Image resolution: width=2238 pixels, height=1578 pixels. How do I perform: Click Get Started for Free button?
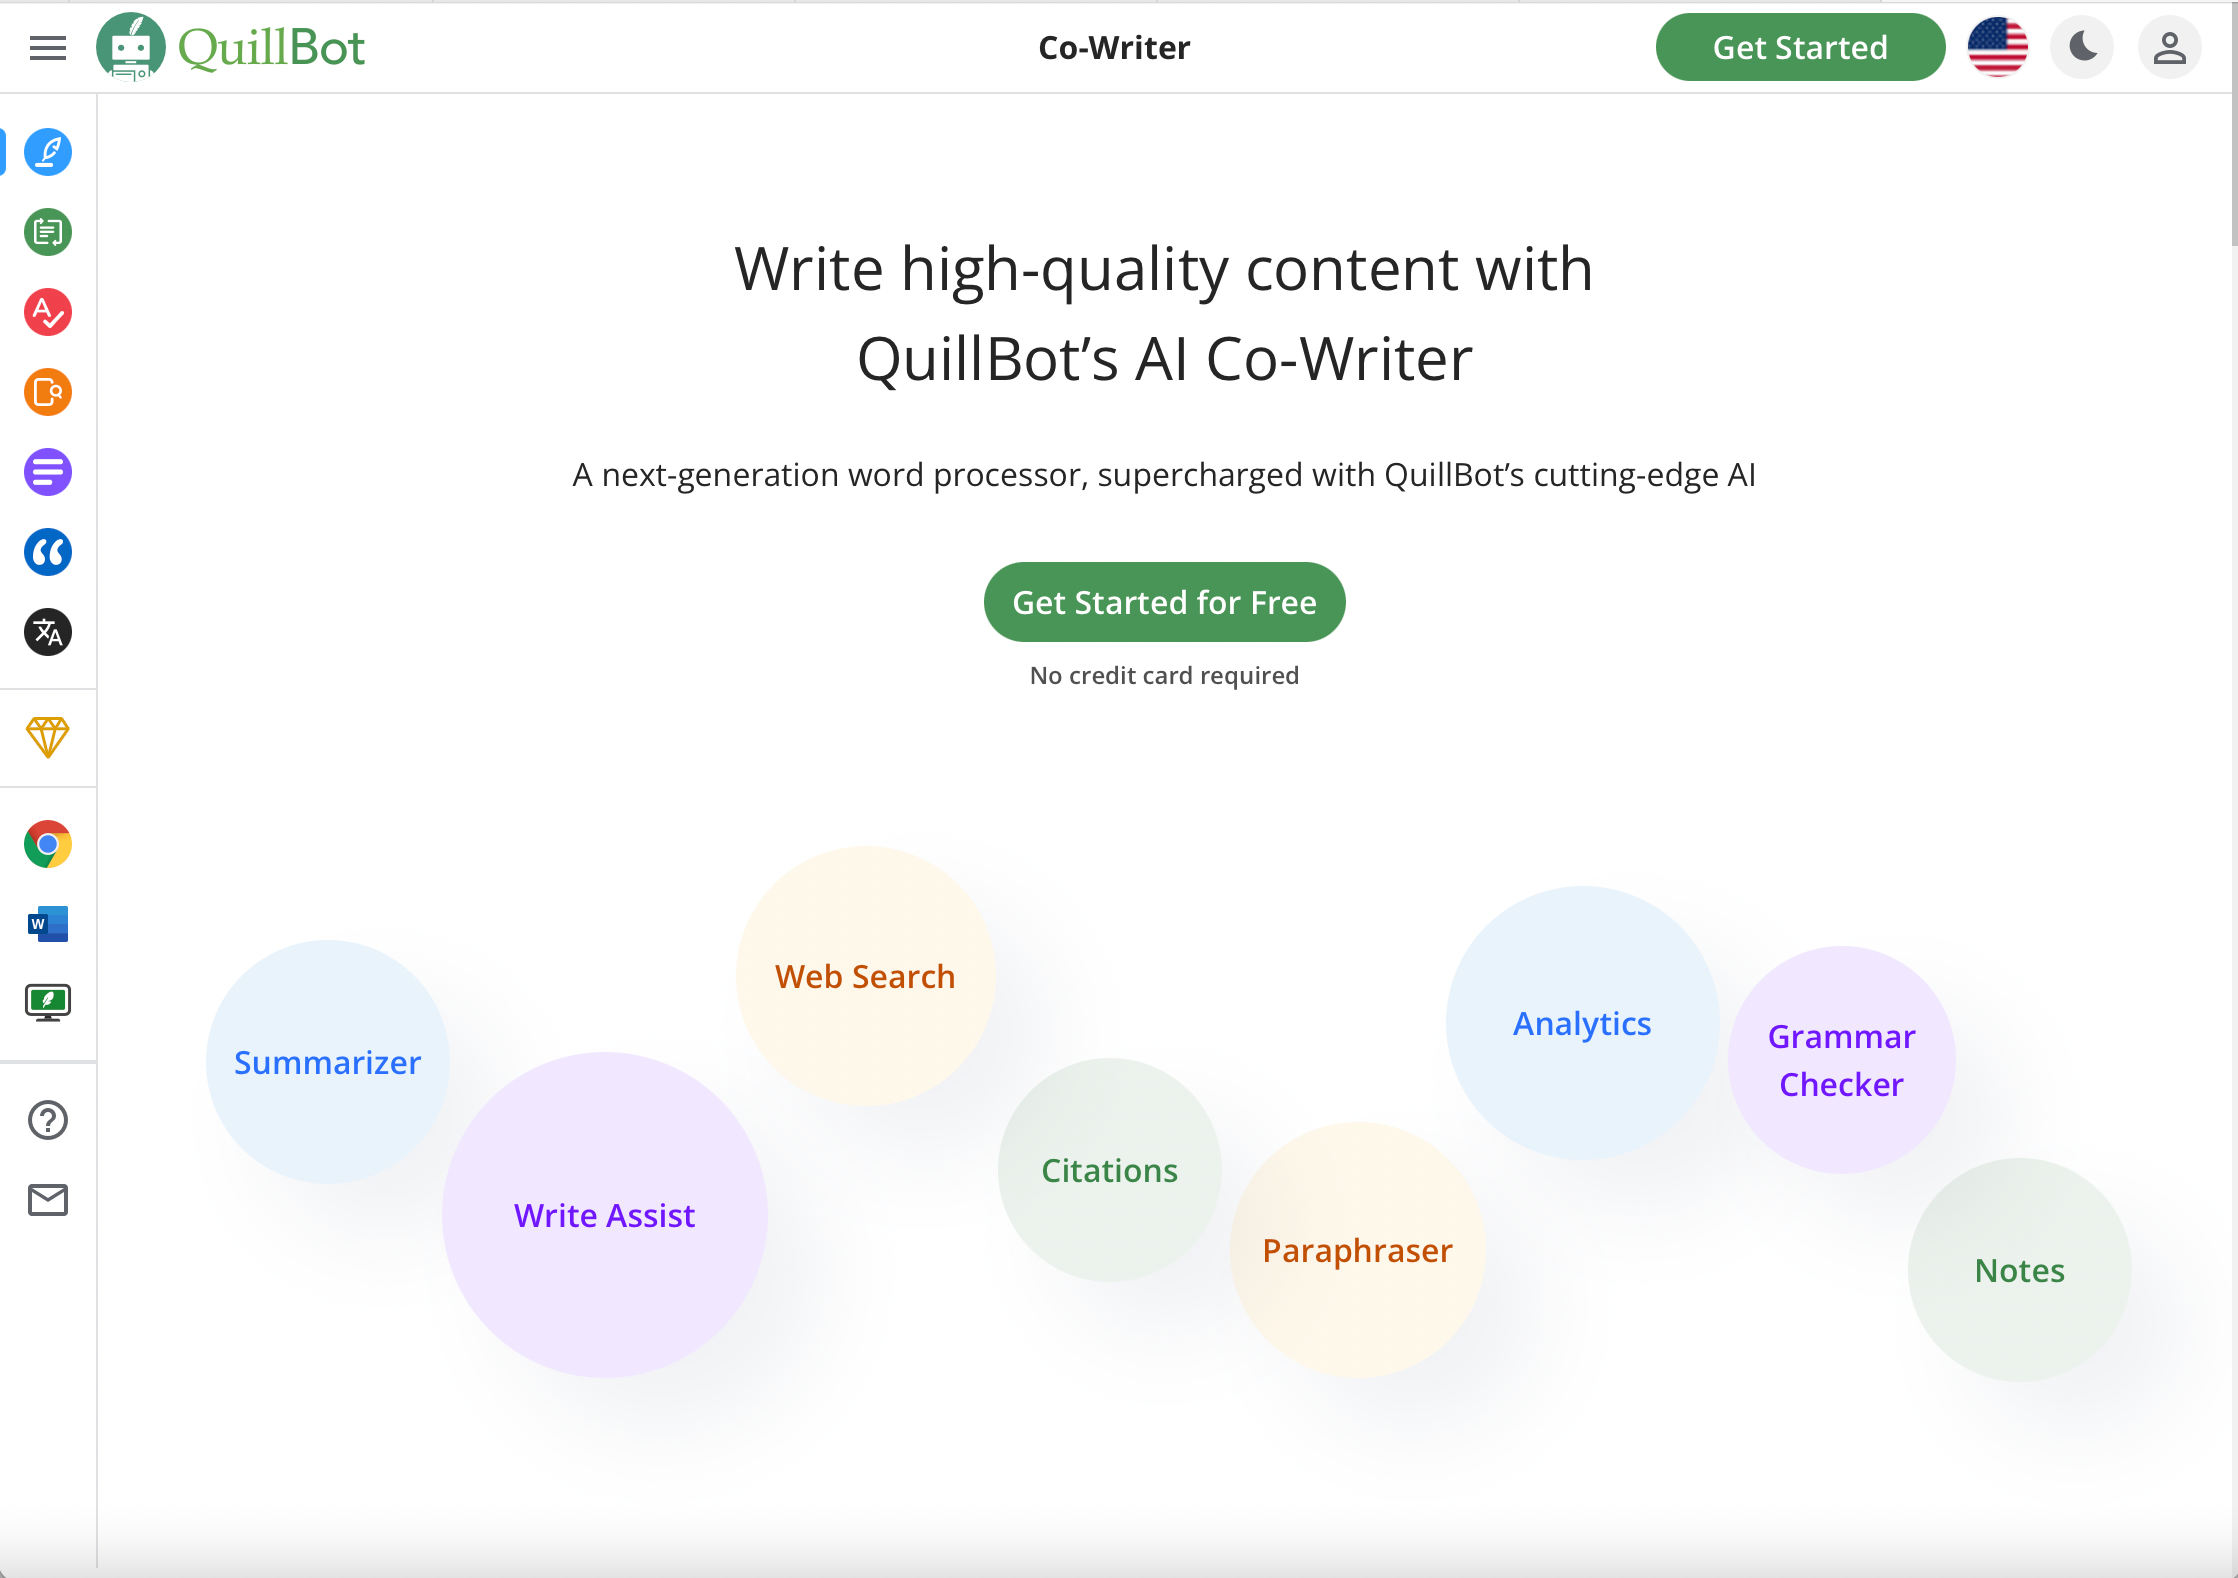(1164, 601)
